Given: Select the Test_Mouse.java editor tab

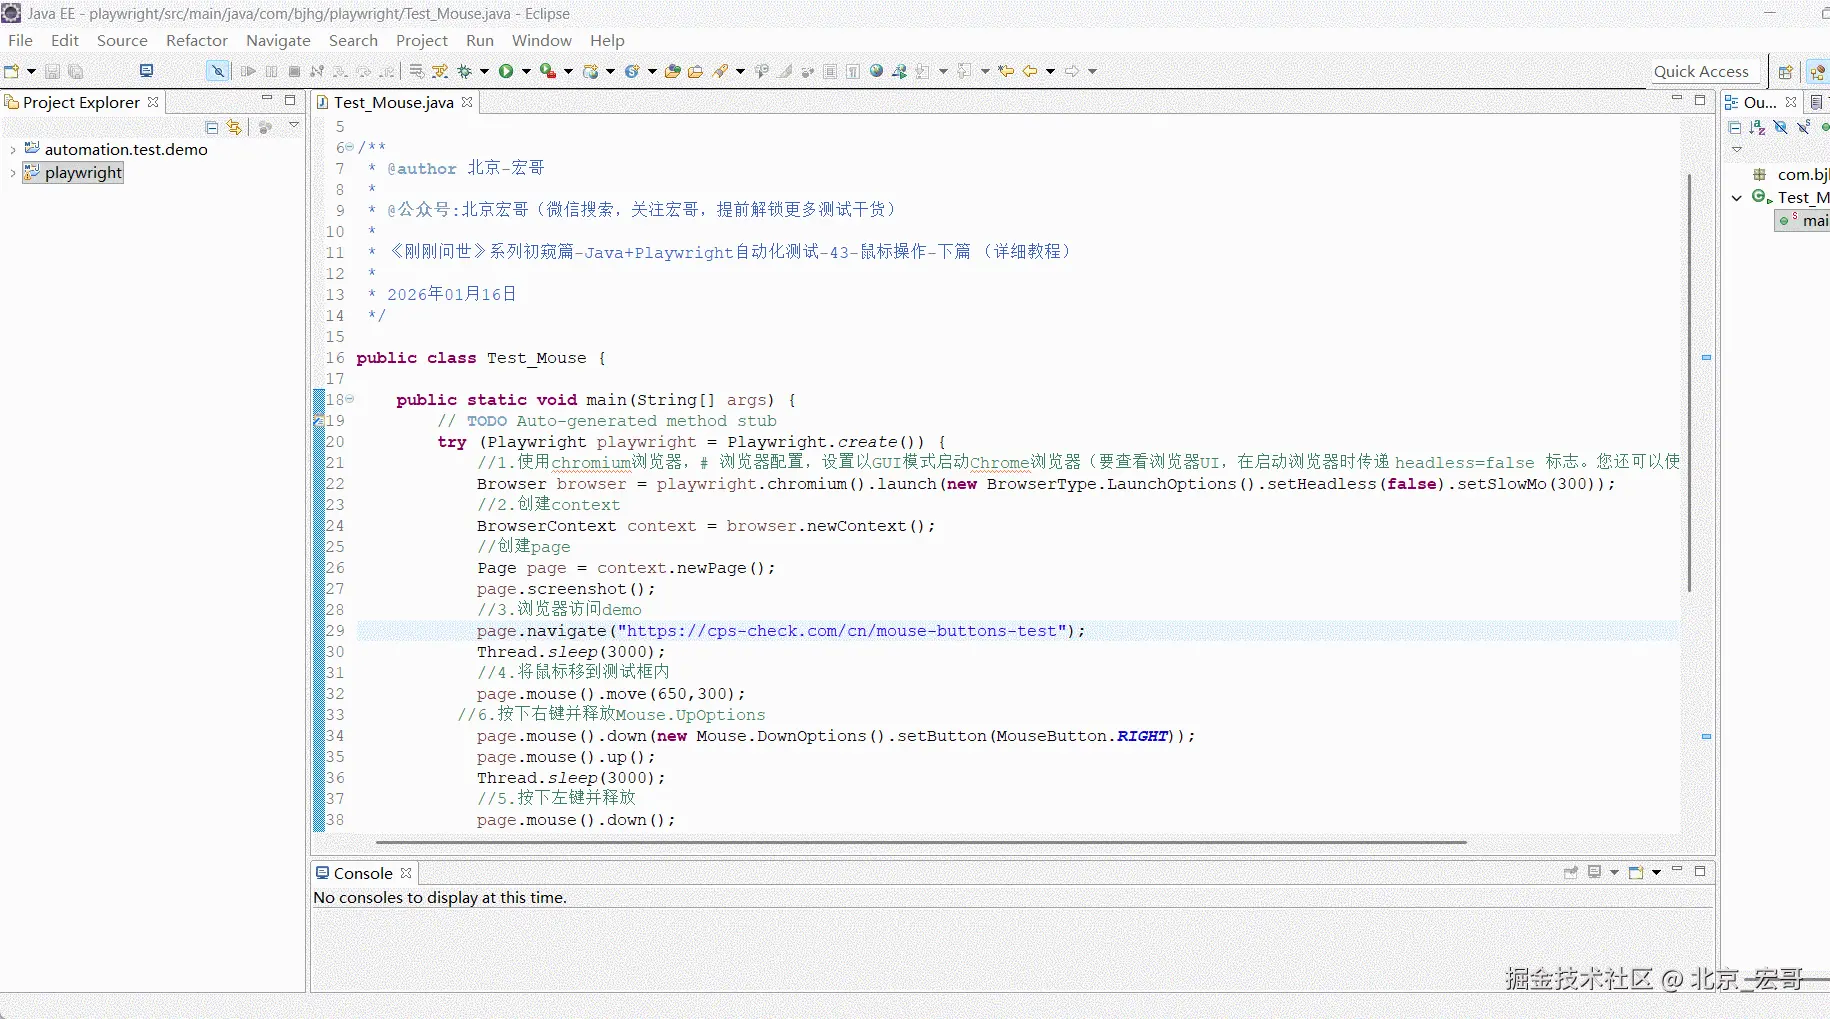Looking at the screenshot, I should click(x=393, y=102).
